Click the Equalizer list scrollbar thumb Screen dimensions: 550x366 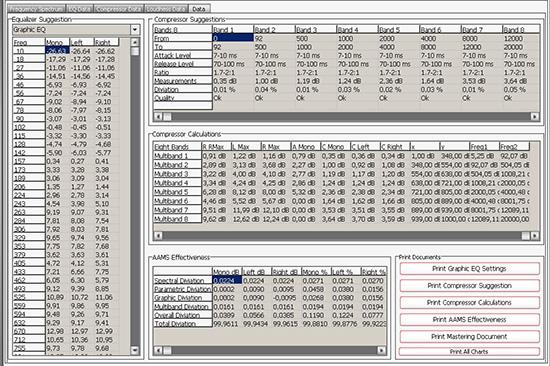[135, 51]
